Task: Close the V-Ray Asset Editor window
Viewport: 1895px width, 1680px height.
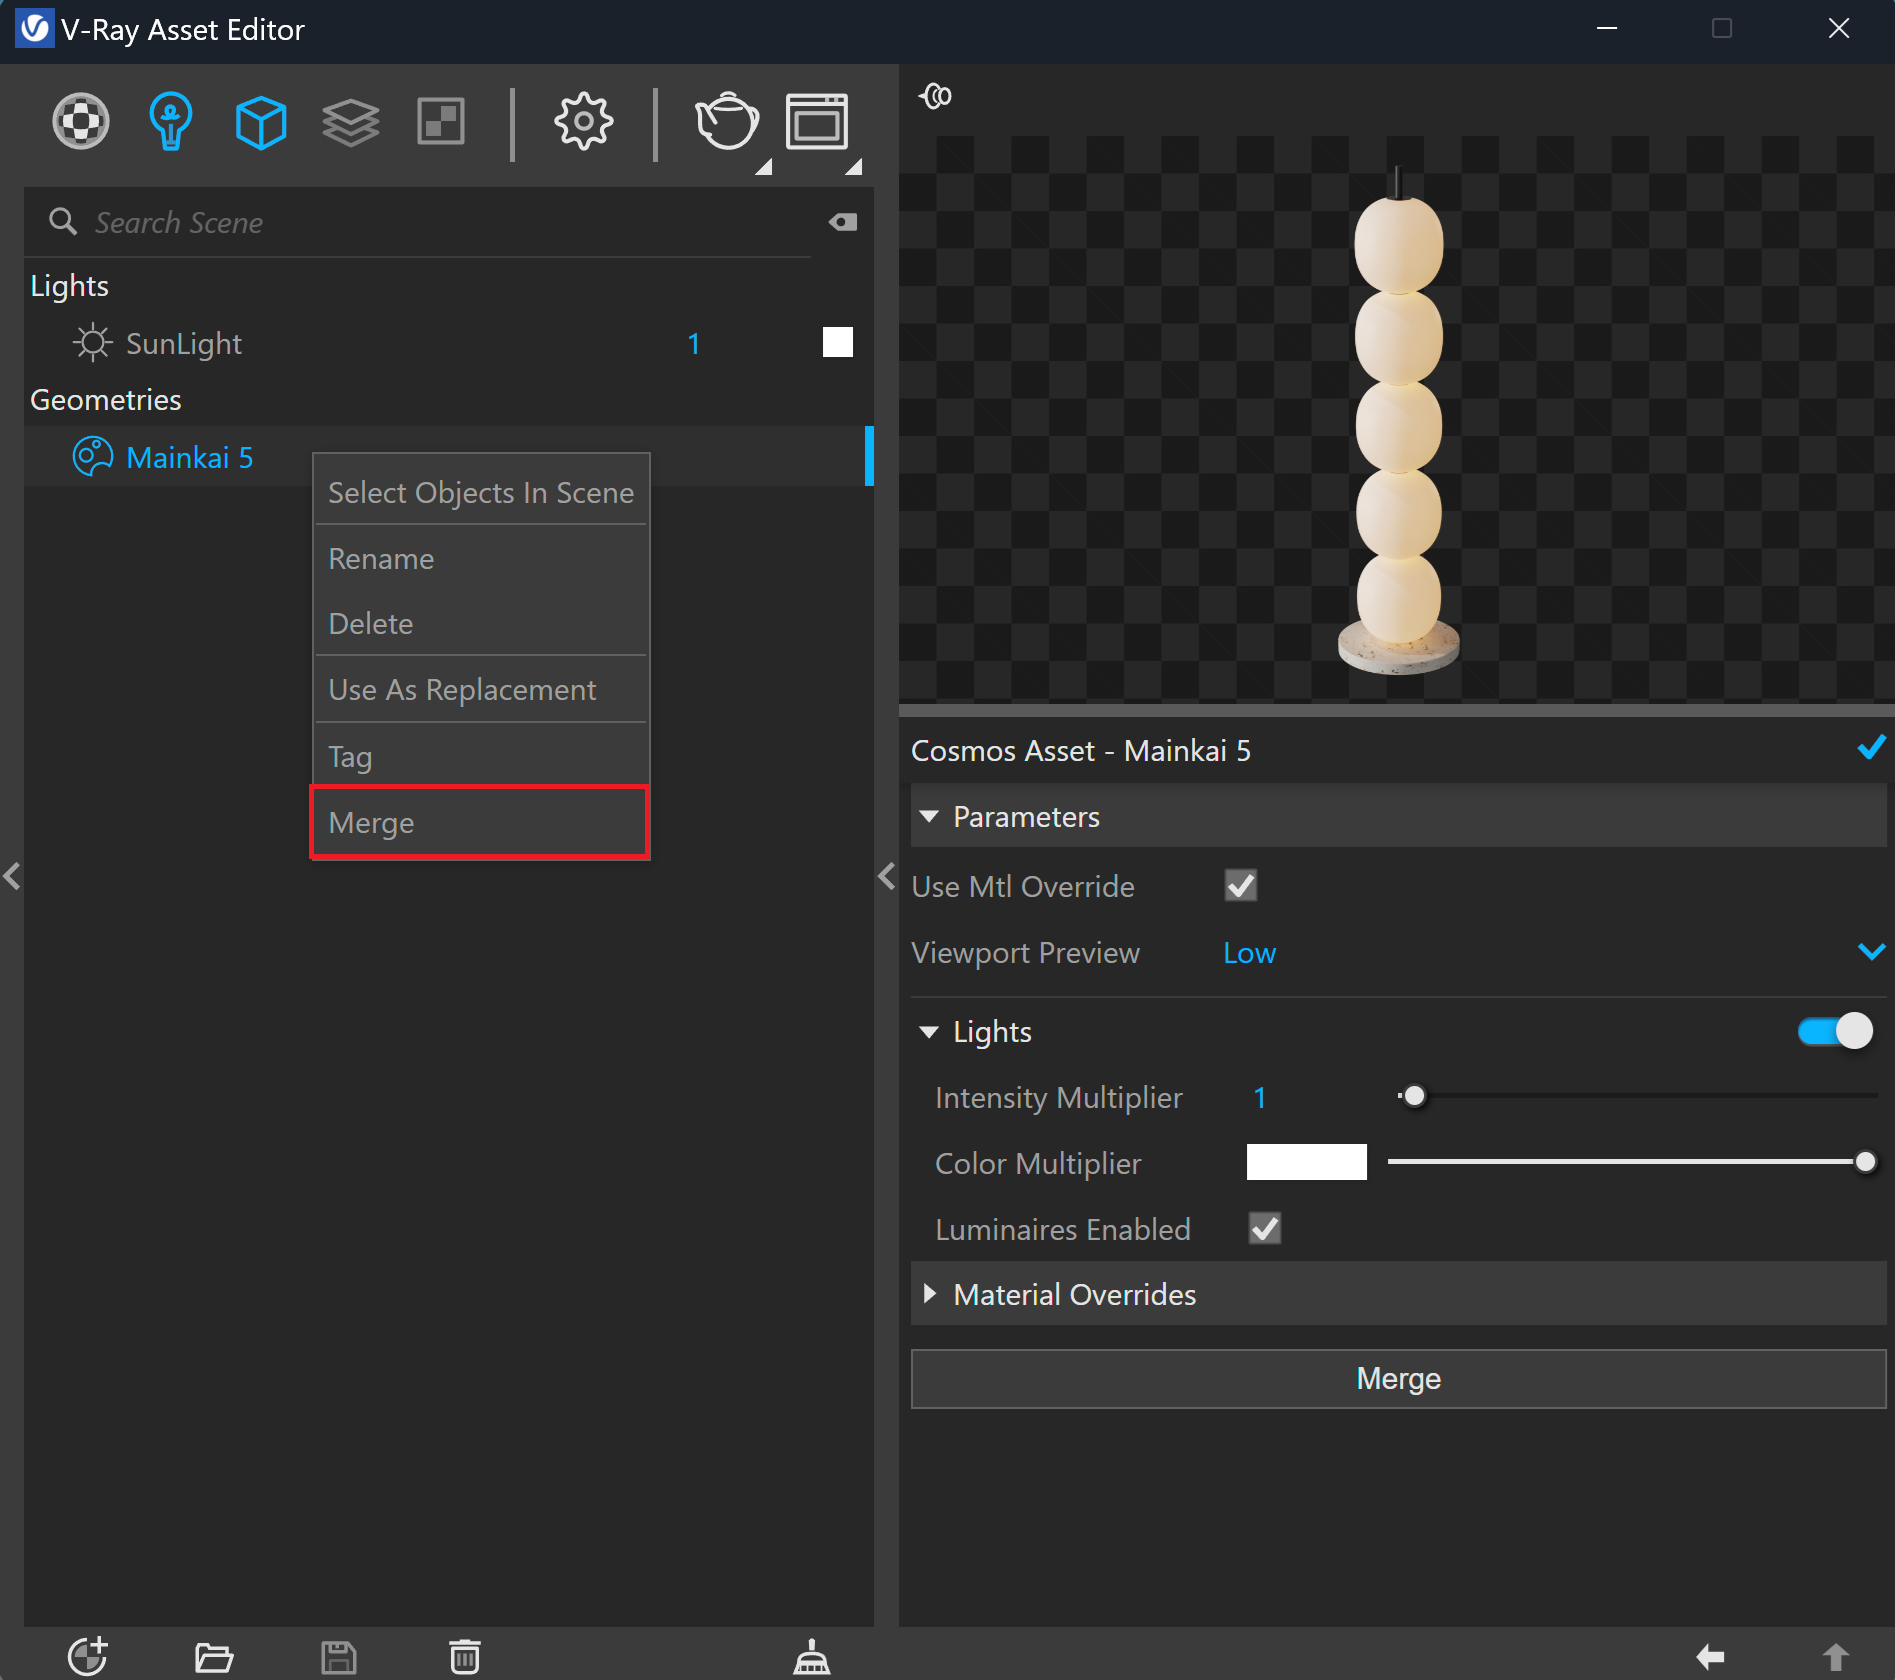Action: tap(1838, 28)
